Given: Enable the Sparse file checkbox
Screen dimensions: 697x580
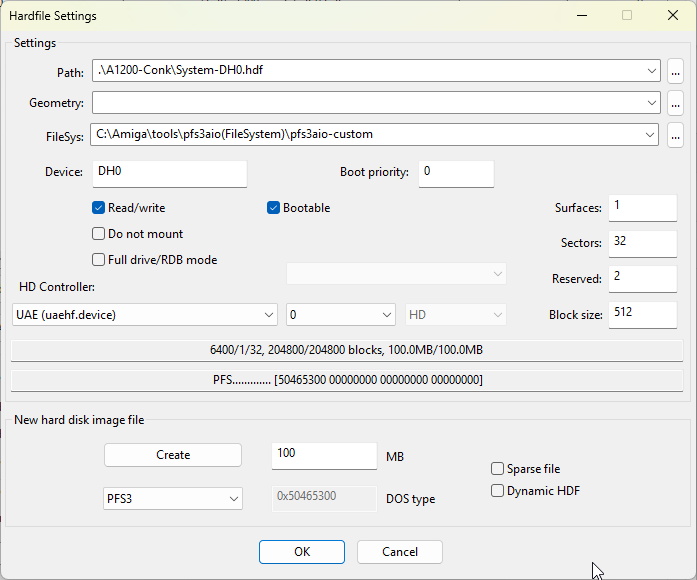Looking at the screenshot, I should click(x=498, y=469).
